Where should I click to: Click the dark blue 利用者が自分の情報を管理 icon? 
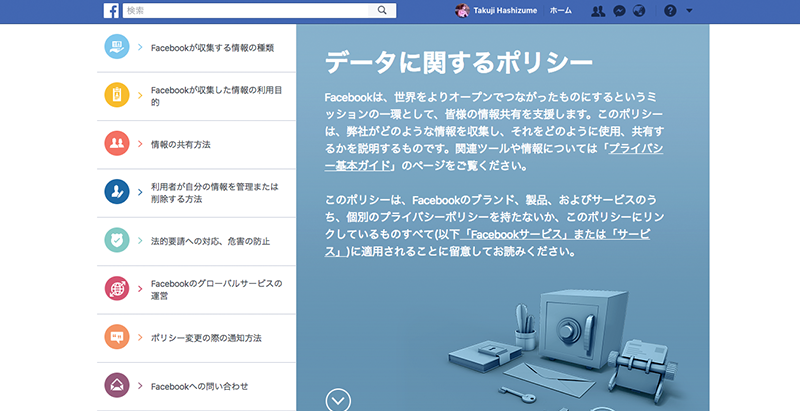coord(117,192)
